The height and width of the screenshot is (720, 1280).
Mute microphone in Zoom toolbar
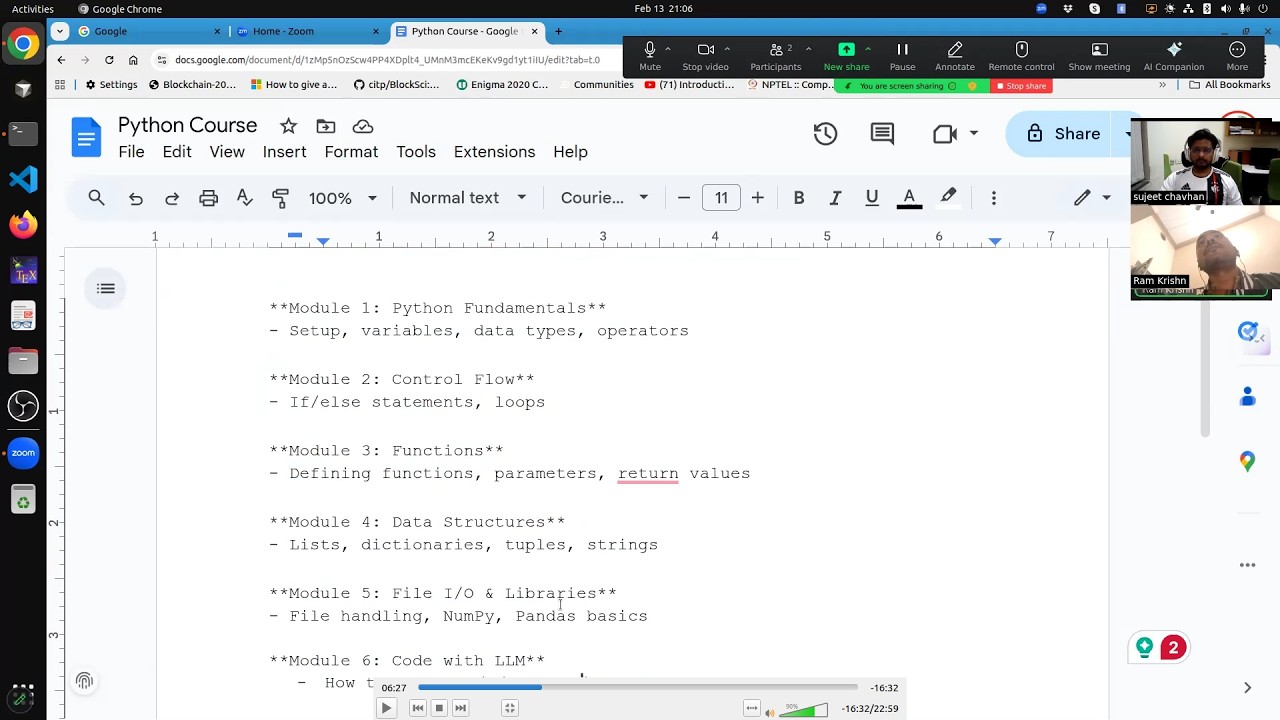point(650,57)
